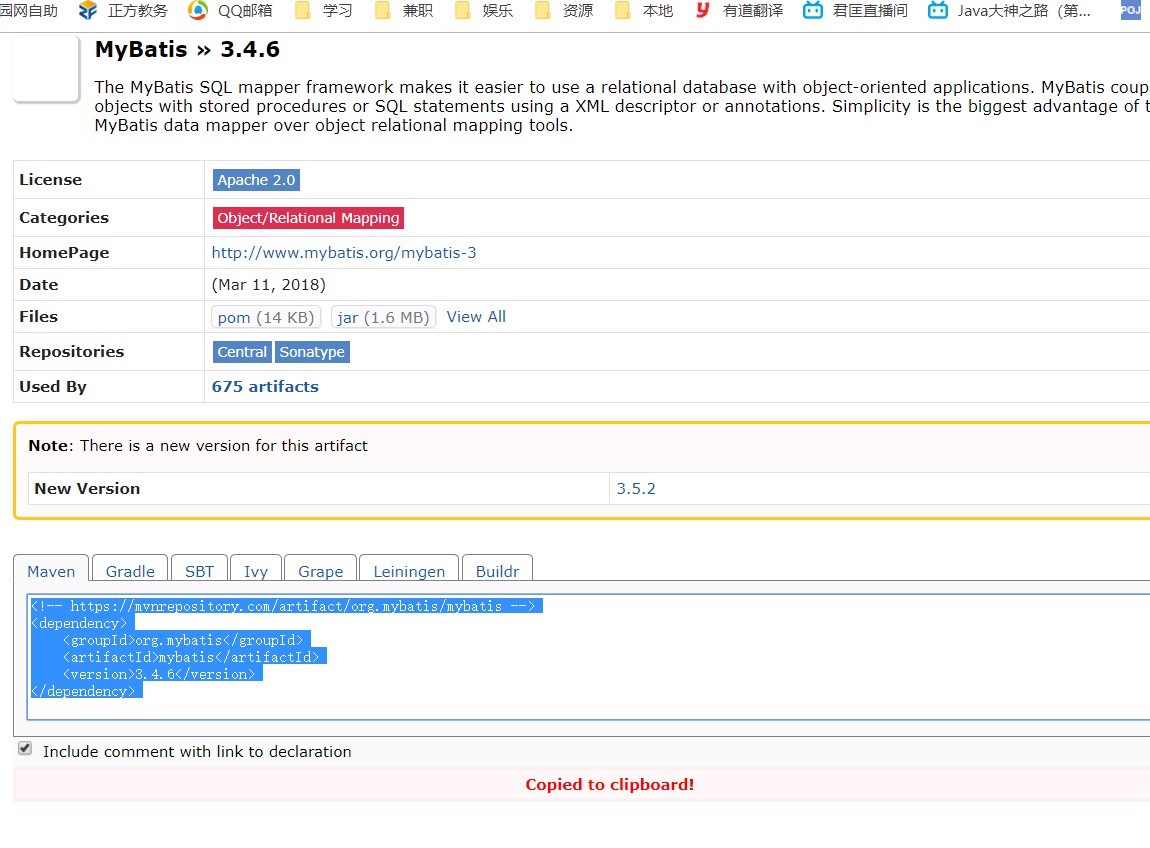Click the View All files link
This screenshot has height=848, width=1150.
coord(476,317)
